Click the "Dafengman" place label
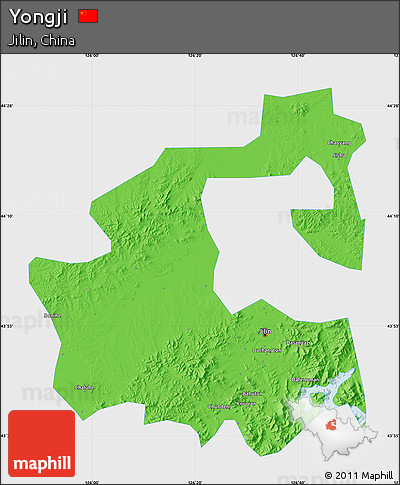The width and height of the screenshot is (400, 485). point(306,379)
